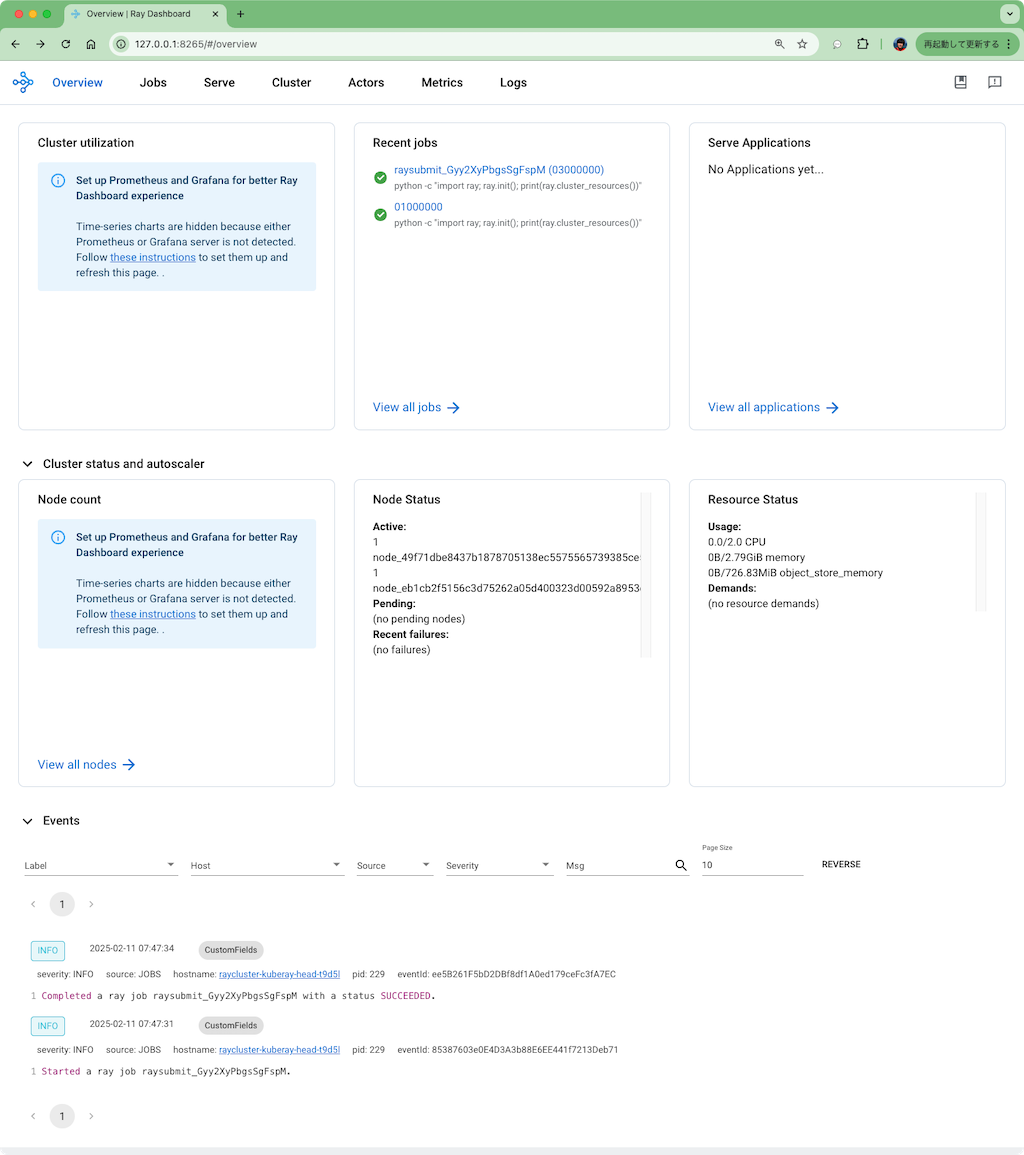1024x1155 pixels.
Task: Collapse the Events section
Action: click(27, 821)
